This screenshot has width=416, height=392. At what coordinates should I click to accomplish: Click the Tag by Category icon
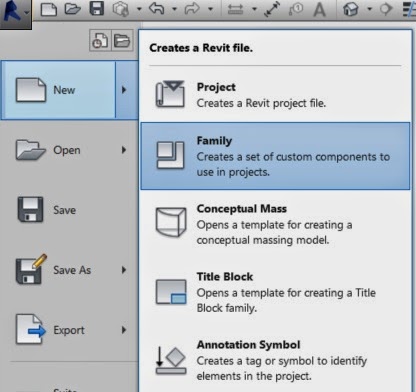pyautogui.click(x=296, y=9)
